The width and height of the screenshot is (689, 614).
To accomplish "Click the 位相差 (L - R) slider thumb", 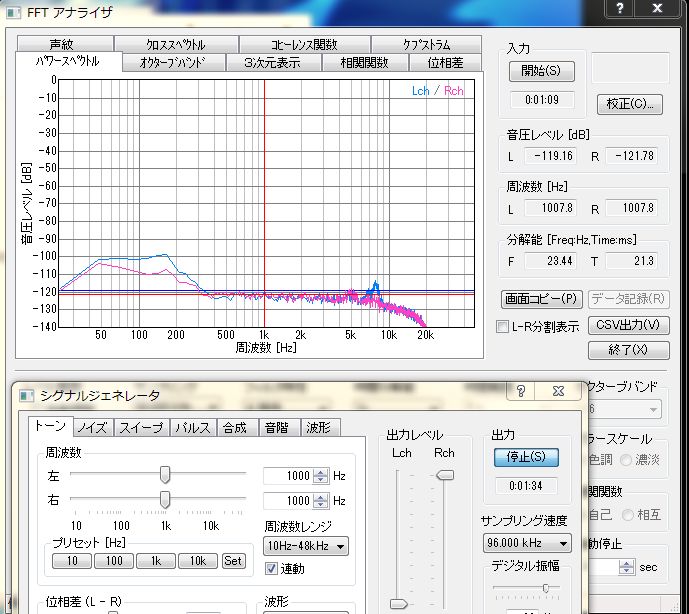I will [113, 612].
